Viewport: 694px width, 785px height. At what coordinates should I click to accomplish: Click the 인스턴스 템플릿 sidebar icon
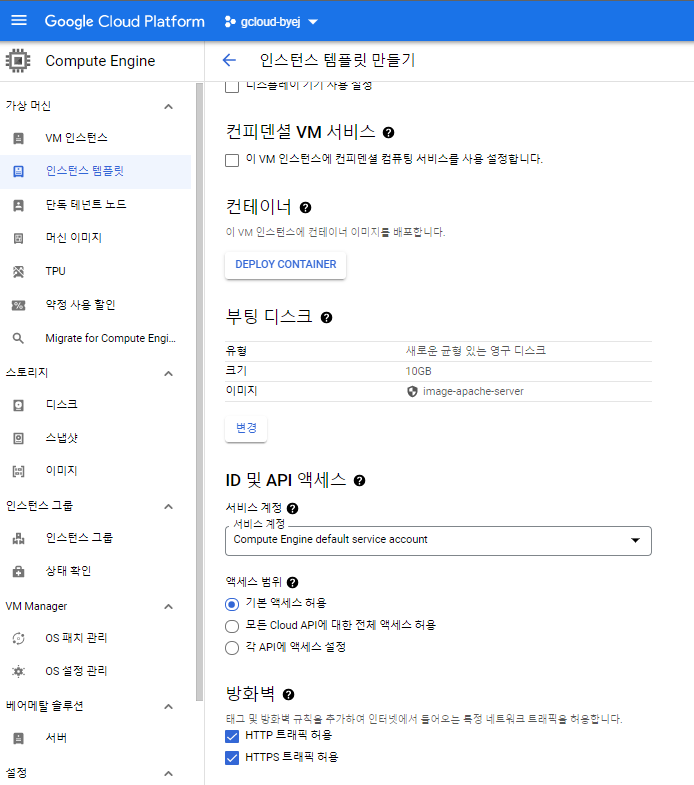[x=19, y=172]
